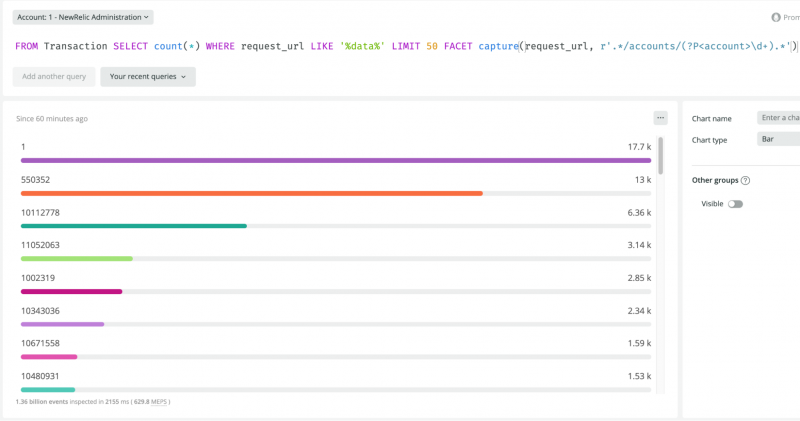Click the Since 60 minutes ago label
Viewport: 800px width, 421px height.
(x=52, y=118)
